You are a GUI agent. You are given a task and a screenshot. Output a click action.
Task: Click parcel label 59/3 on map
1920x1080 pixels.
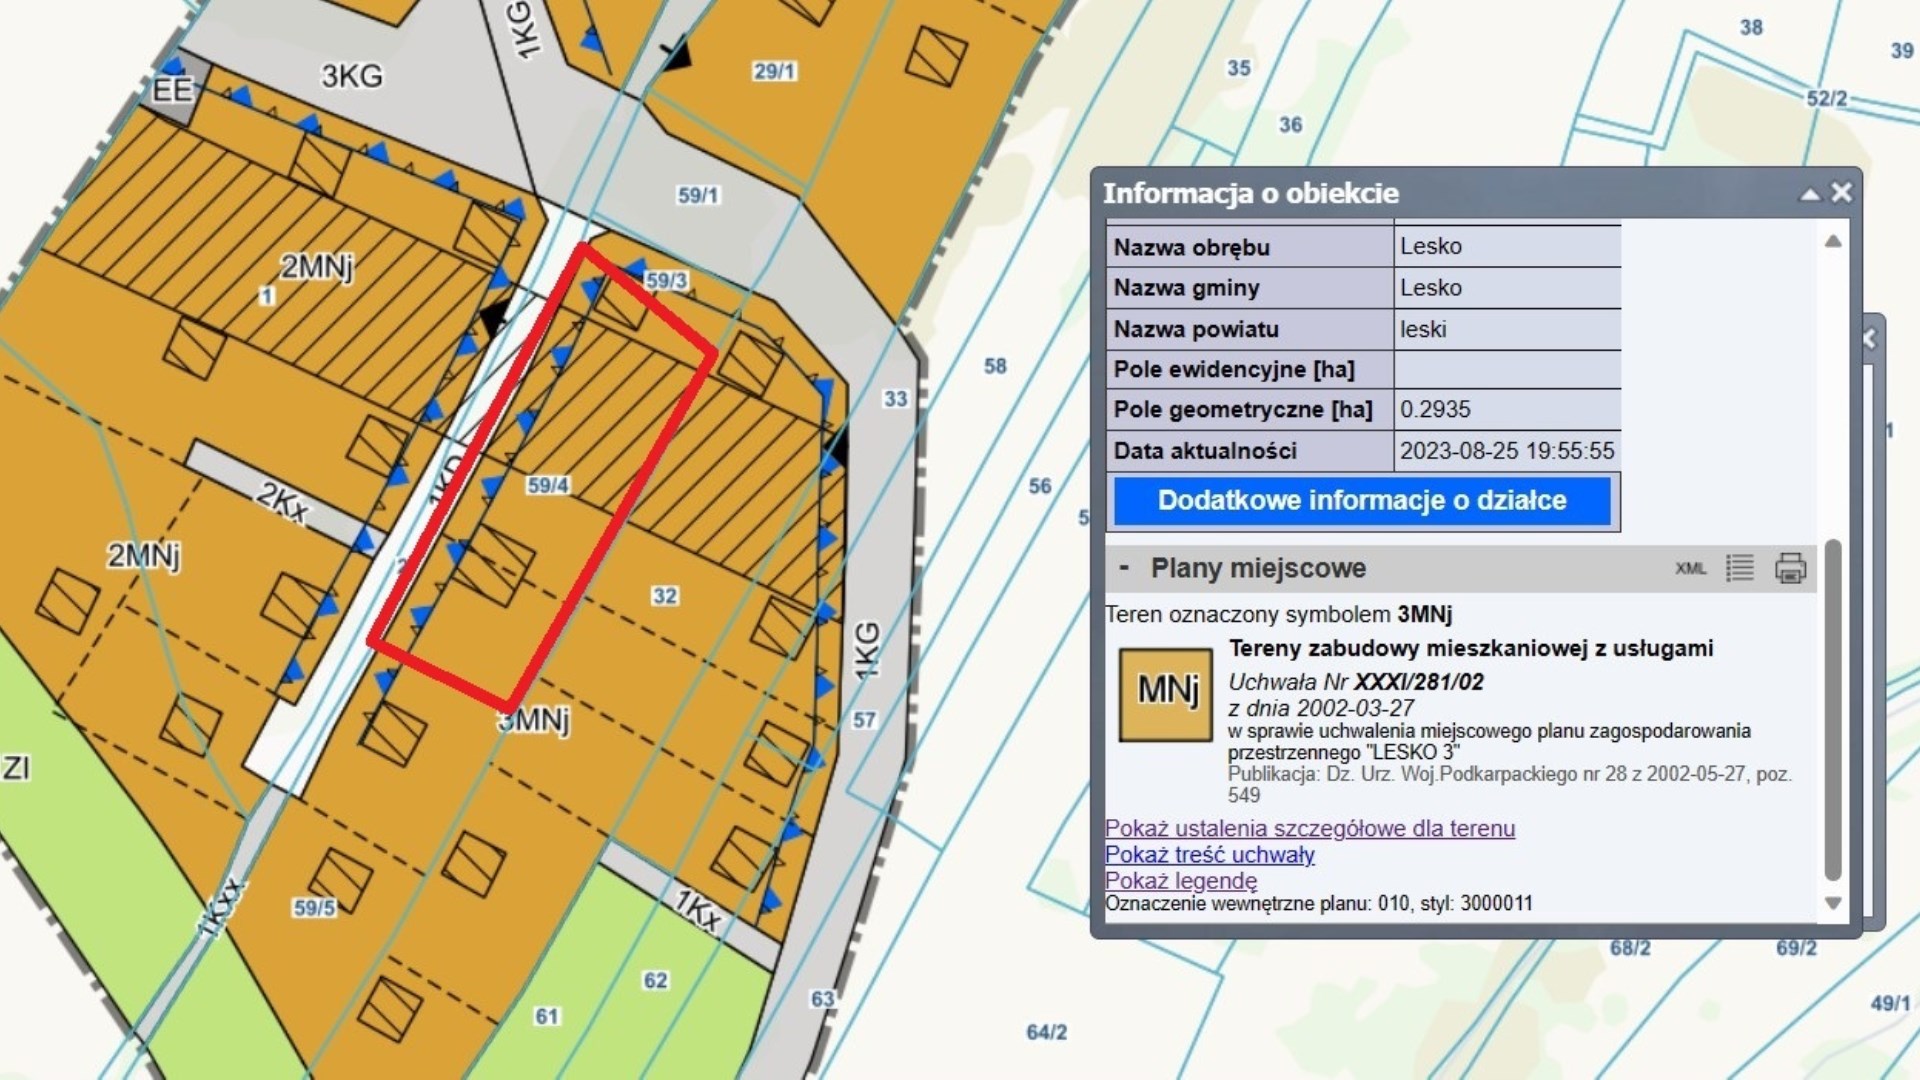tap(666, 280)
